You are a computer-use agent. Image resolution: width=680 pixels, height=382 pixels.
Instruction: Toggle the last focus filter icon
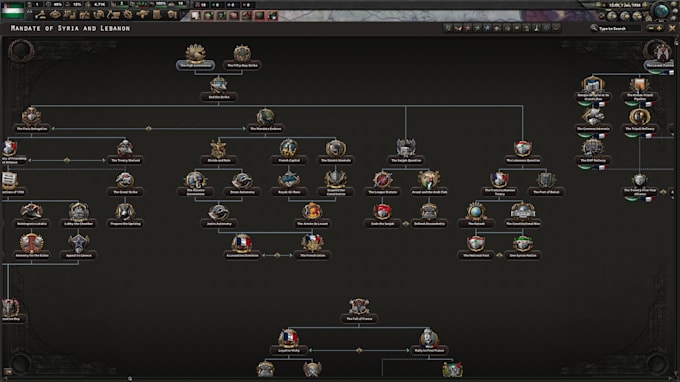[x=556, y=28]
